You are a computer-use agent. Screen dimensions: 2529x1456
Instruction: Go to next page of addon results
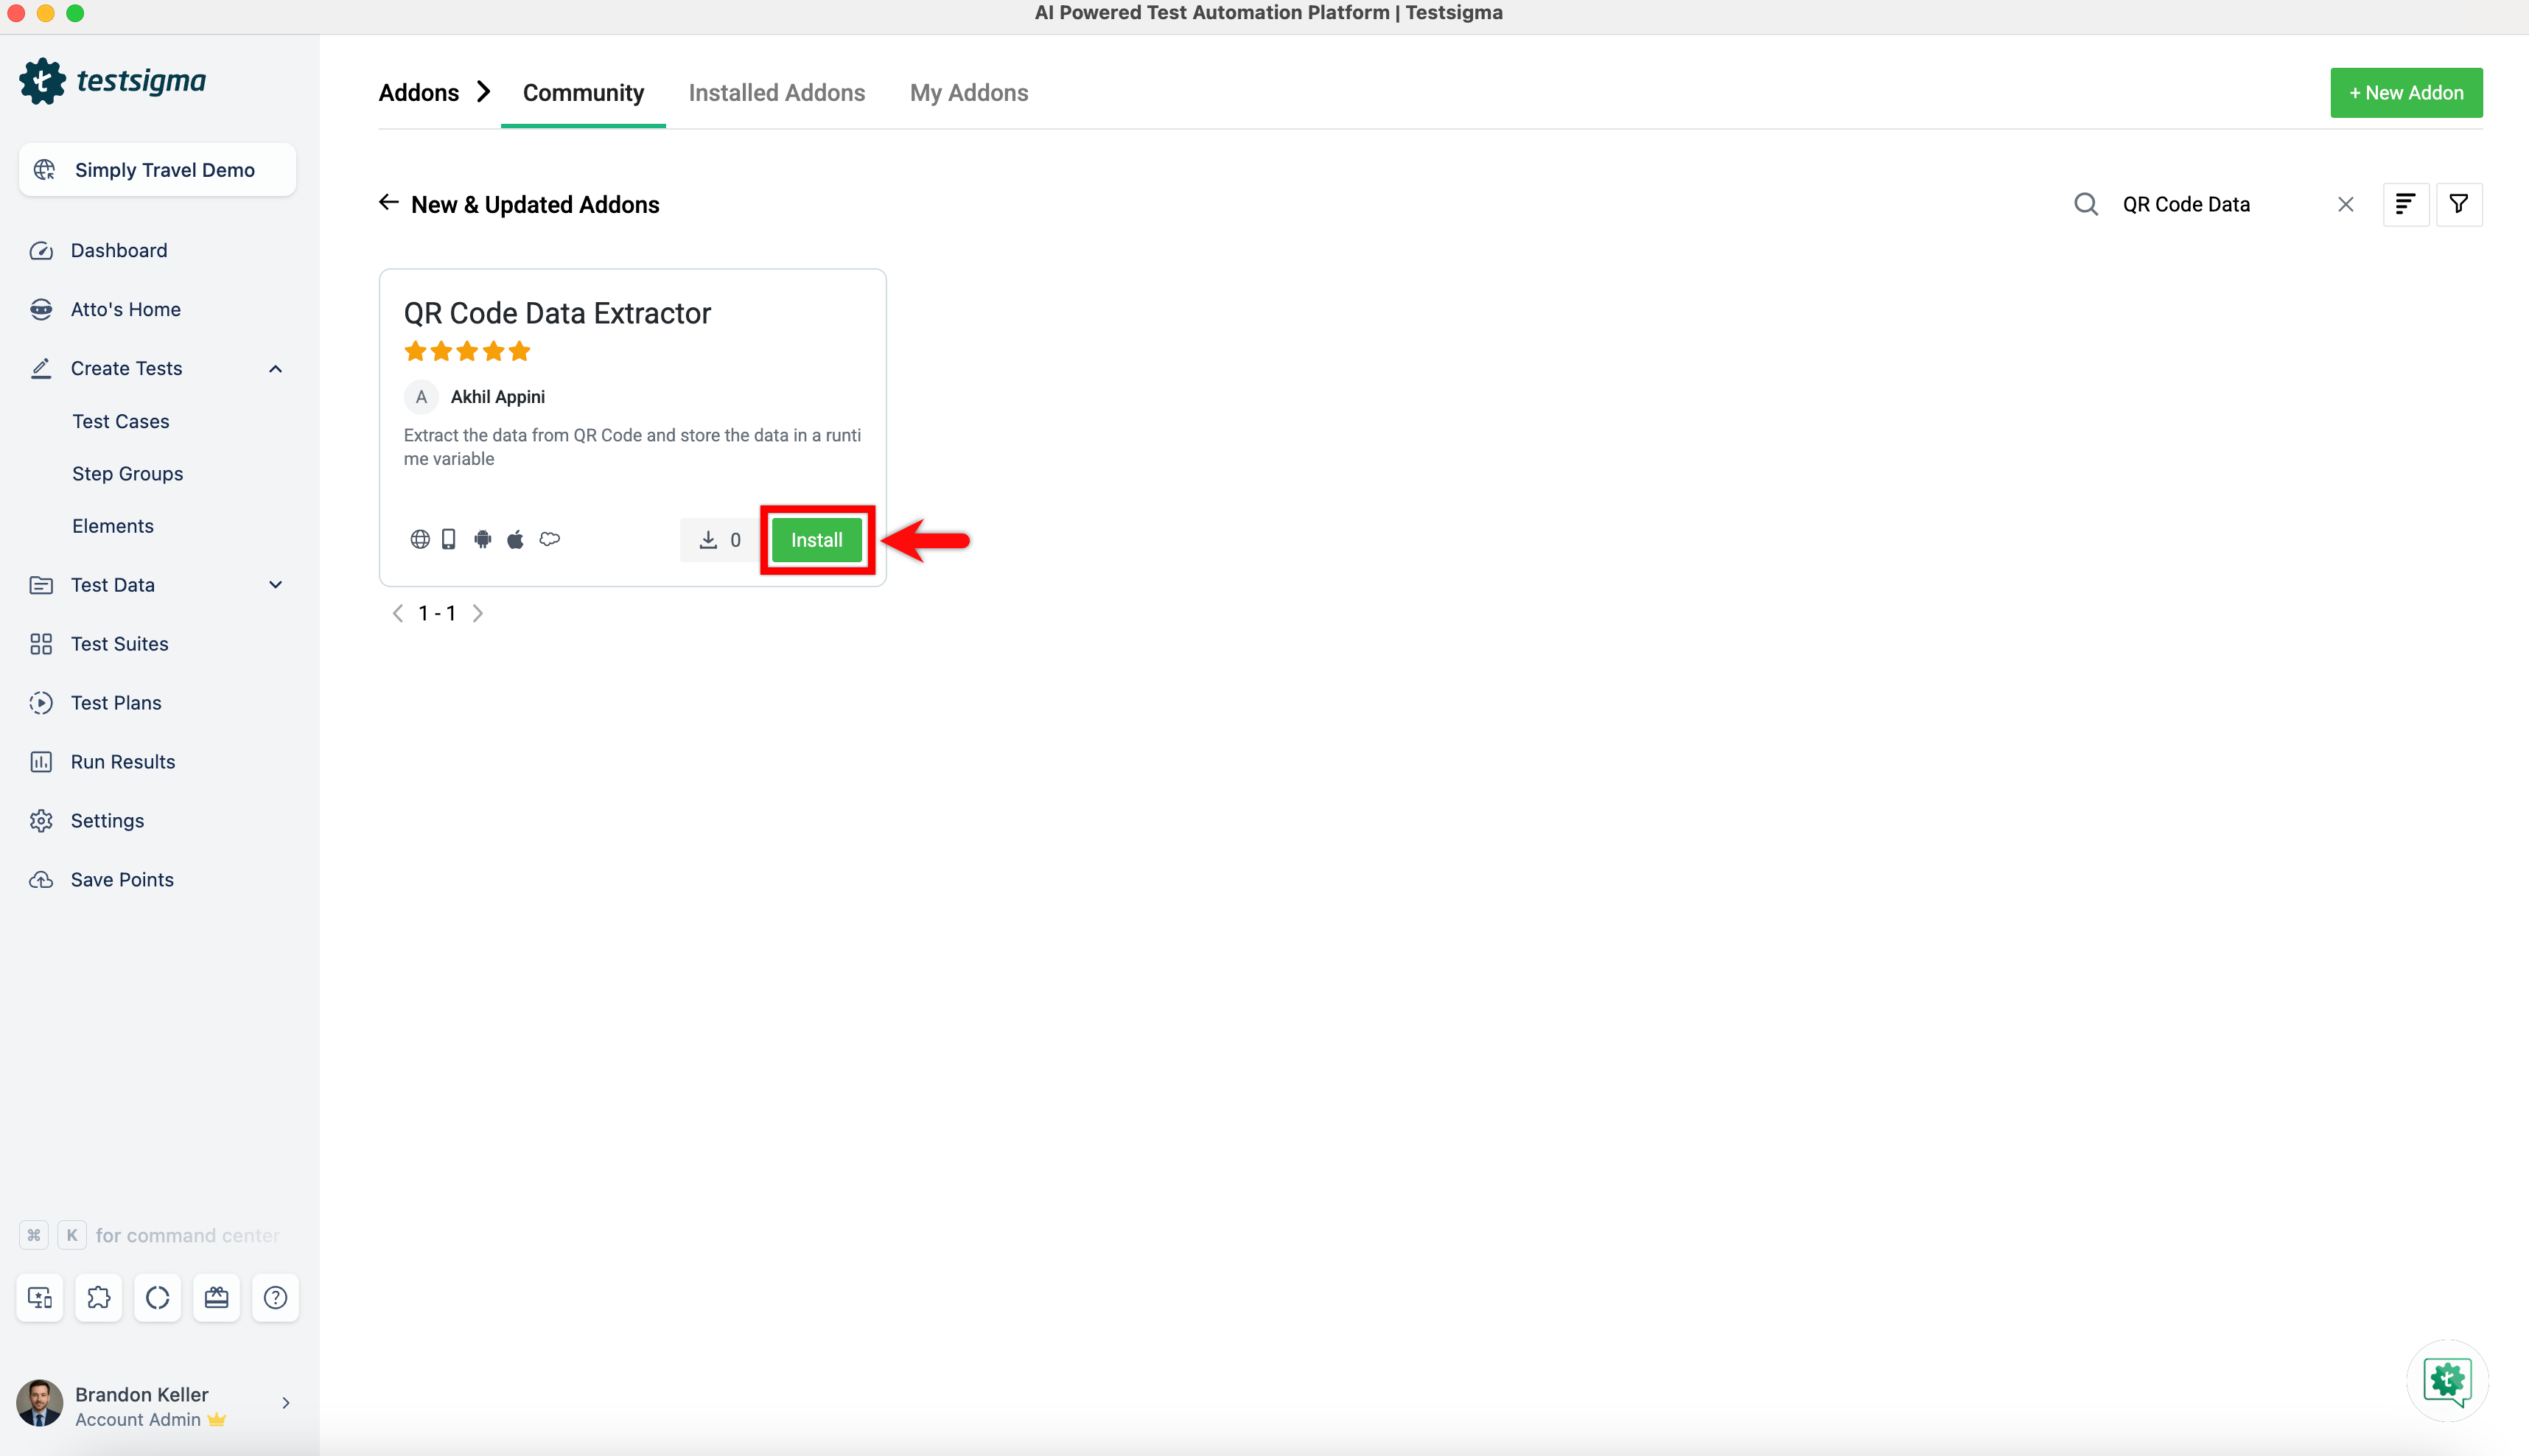click(478, 614)
